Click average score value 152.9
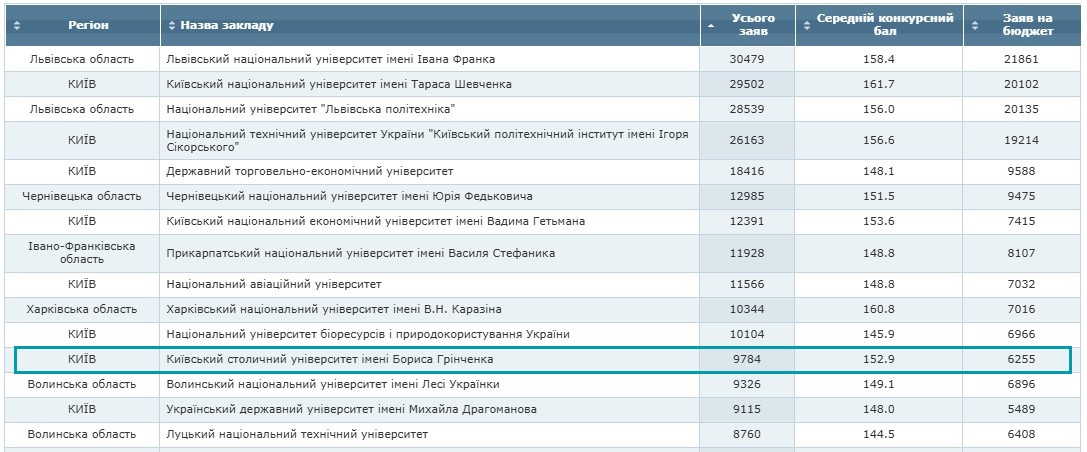This screenshot has width=1087, height=452. point(879,359)
